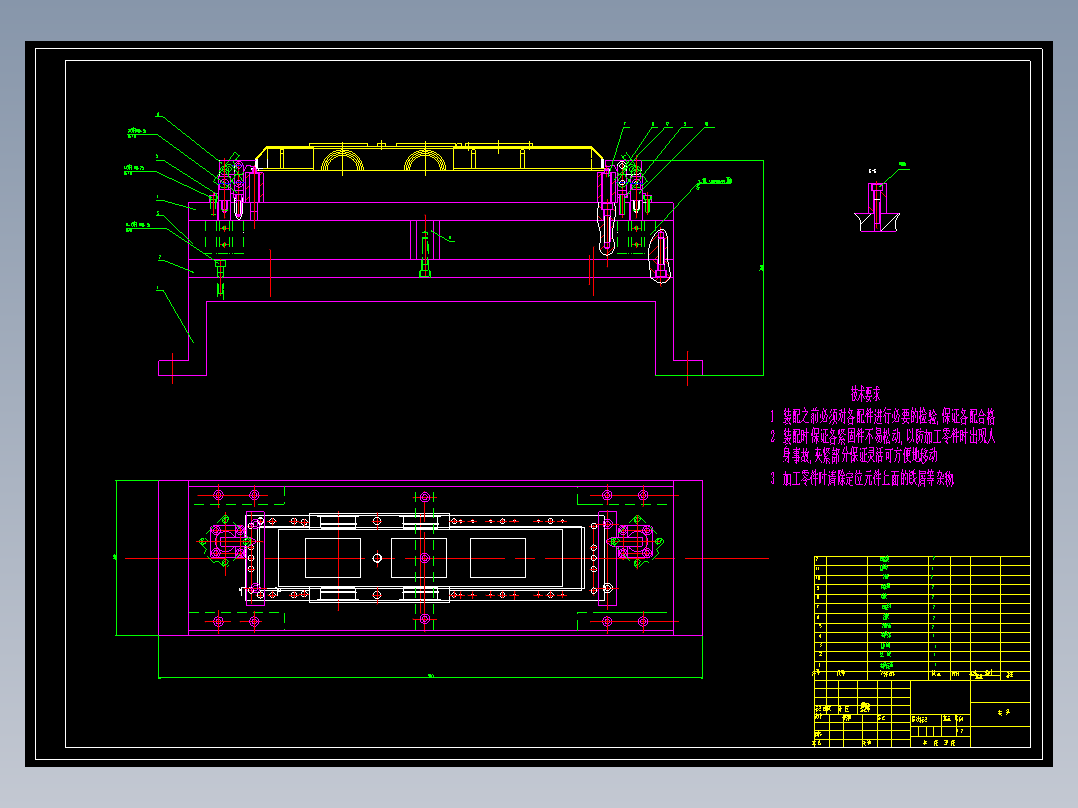The image size is (1078, 808).
Task: Select the small section detail view at top right
Action: (877, 207)
